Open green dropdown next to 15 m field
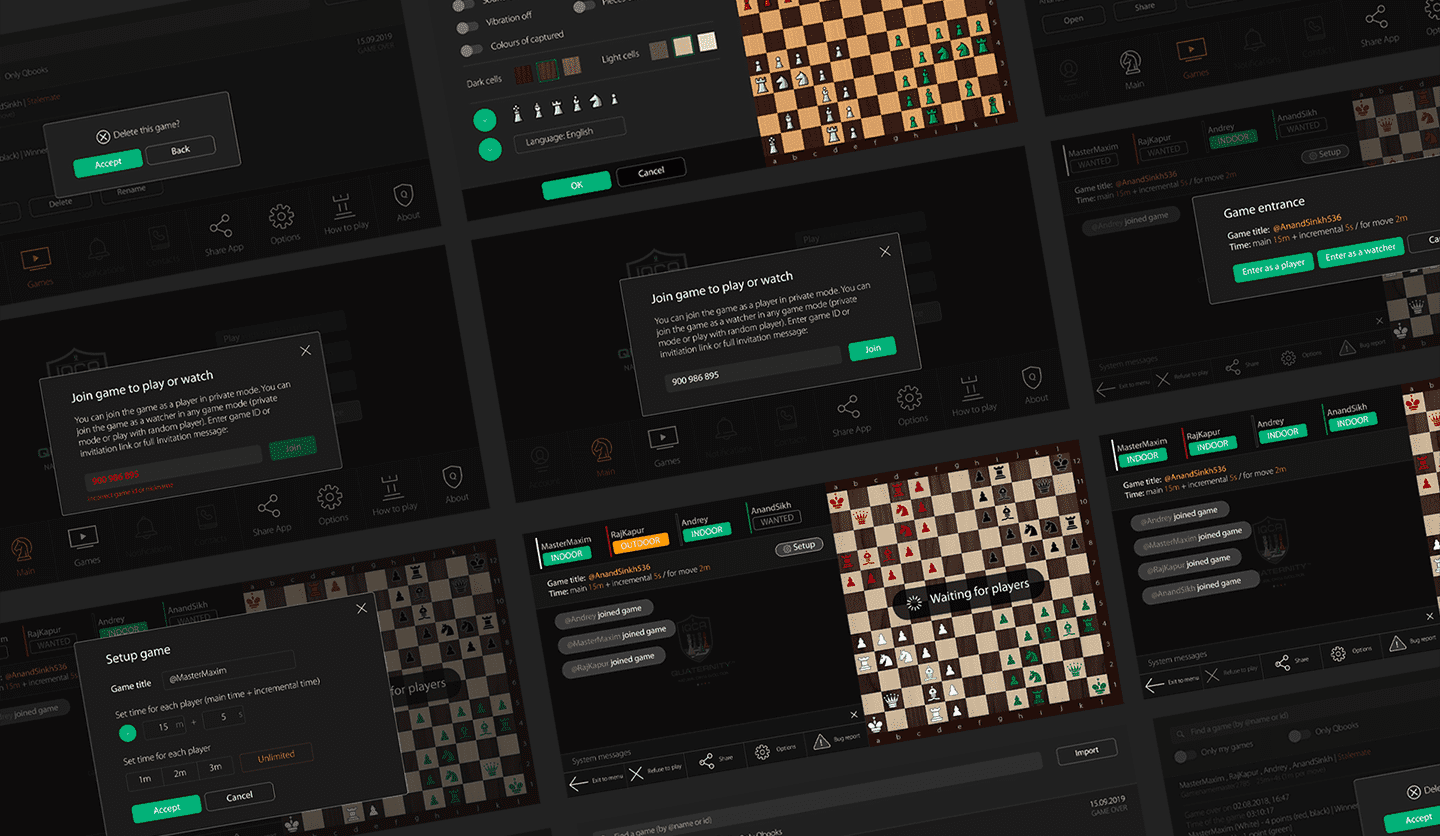Viewport: 1440px width, 836px height. [127, 733]
